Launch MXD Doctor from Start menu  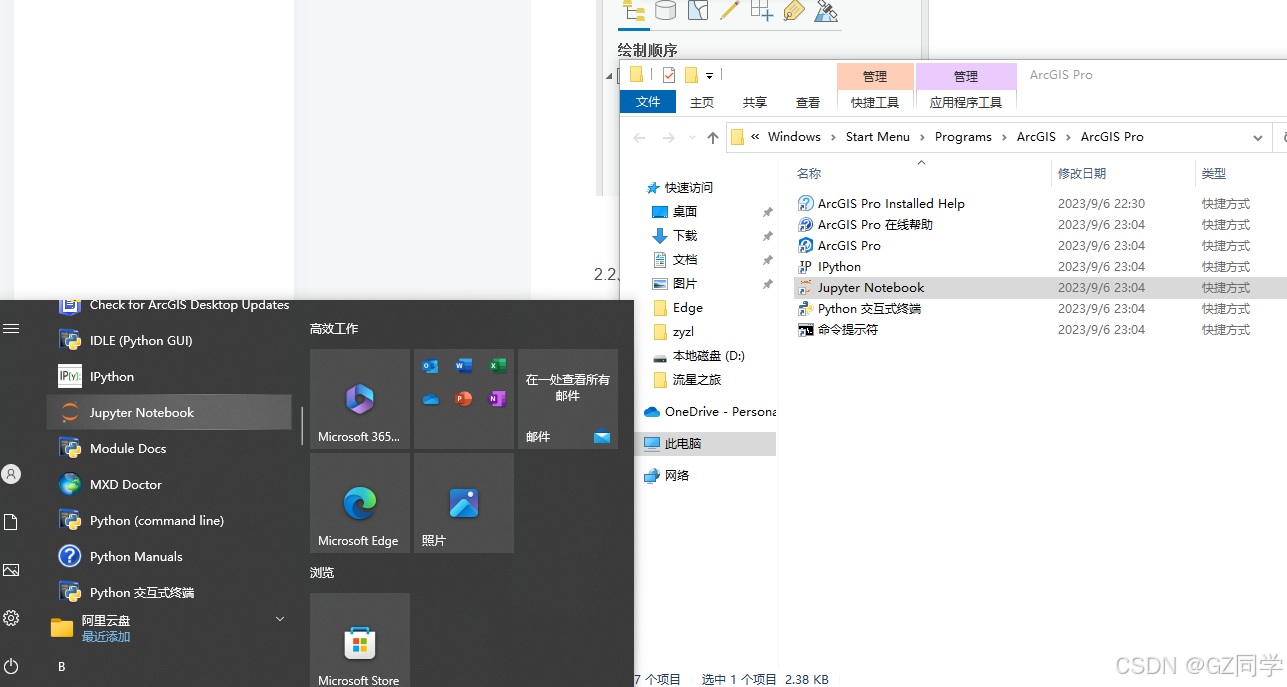169,485
